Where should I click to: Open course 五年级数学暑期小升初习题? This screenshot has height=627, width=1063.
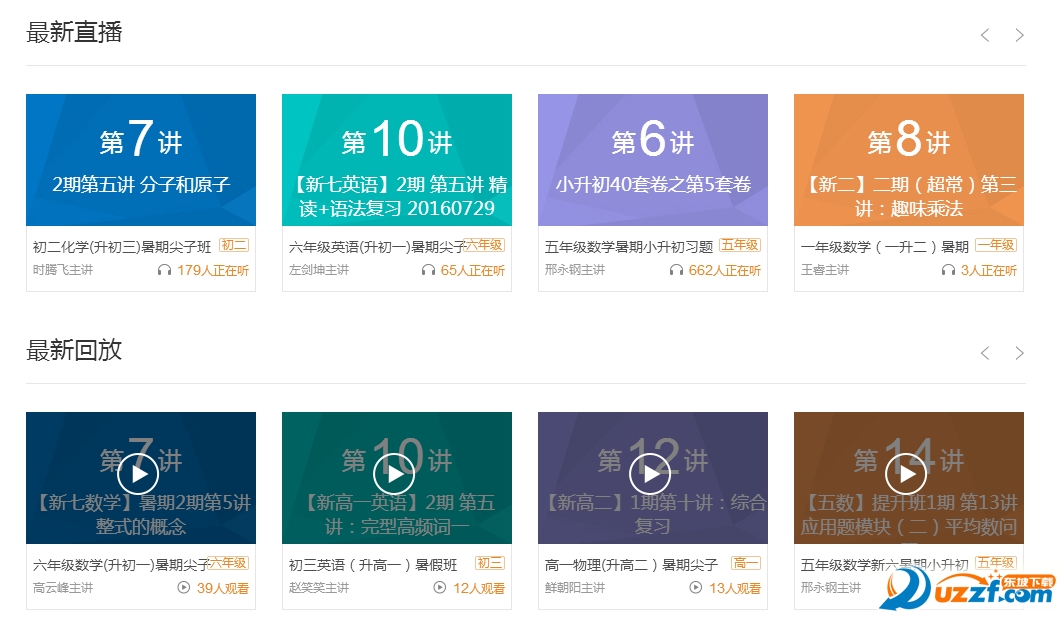(x=629, y=247)
